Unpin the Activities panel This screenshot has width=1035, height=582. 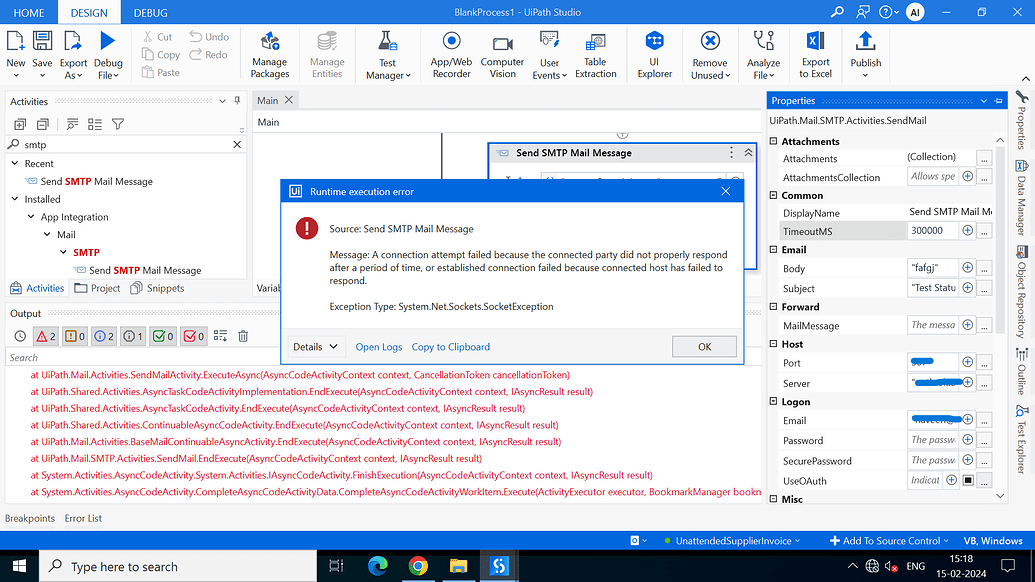[x=237, y=101]
